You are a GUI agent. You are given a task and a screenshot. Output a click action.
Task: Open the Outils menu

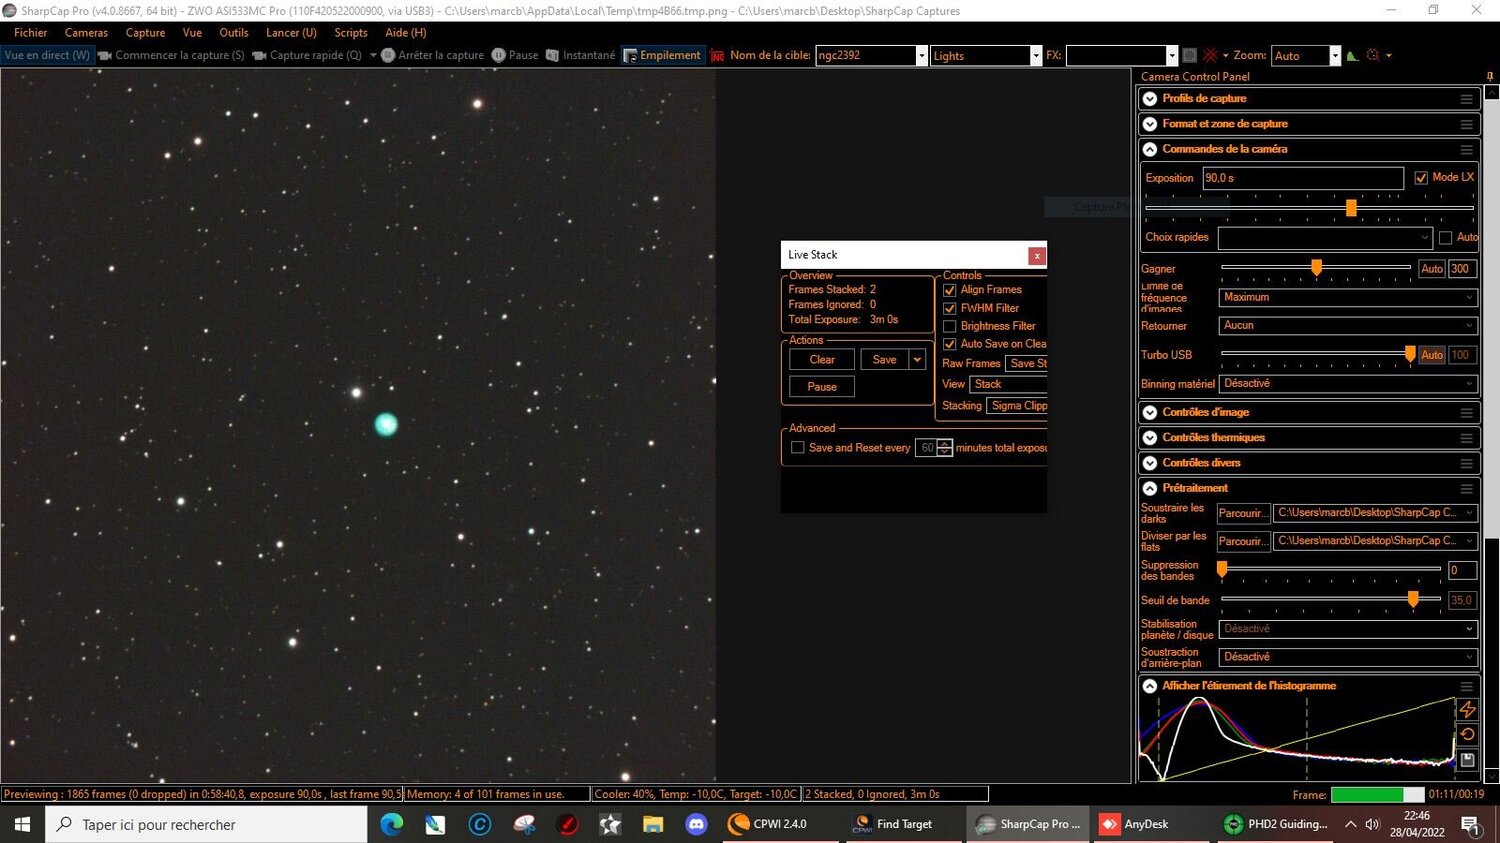(233, 32)
